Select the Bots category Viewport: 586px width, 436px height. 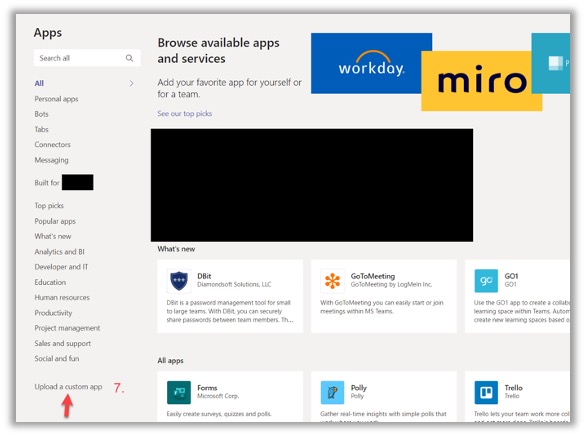click(x=41, y=114)
